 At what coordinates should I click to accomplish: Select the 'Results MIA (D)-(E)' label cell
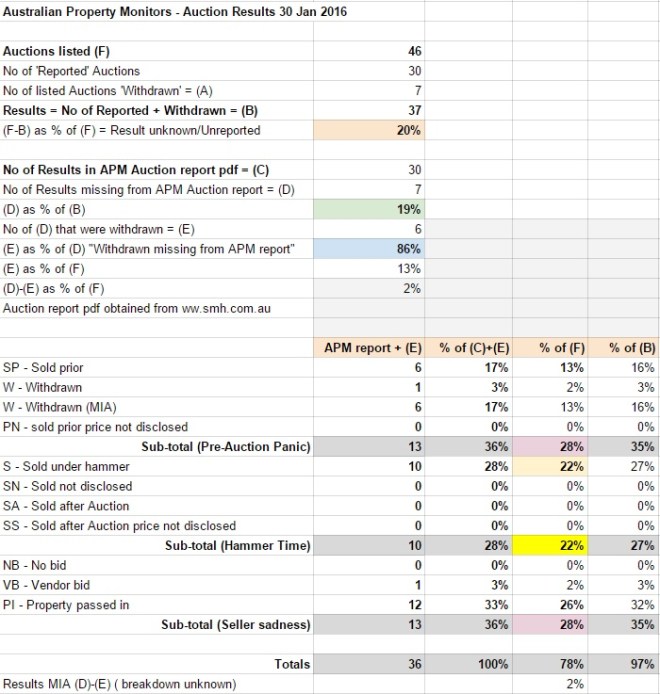tap(130, 684)
